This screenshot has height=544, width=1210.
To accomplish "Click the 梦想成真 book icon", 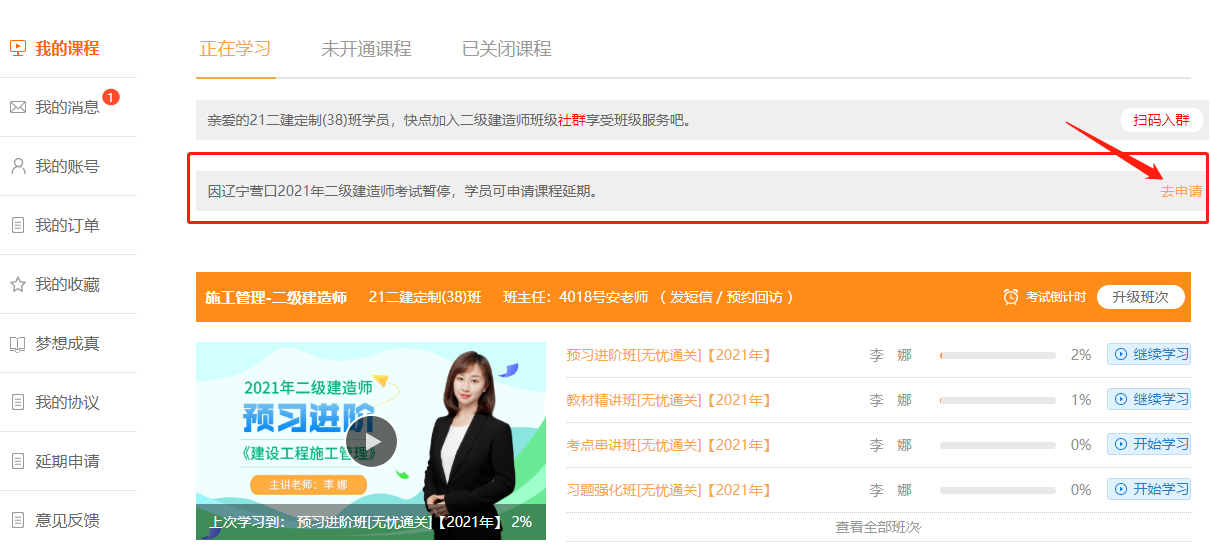I will coord(18,344).
